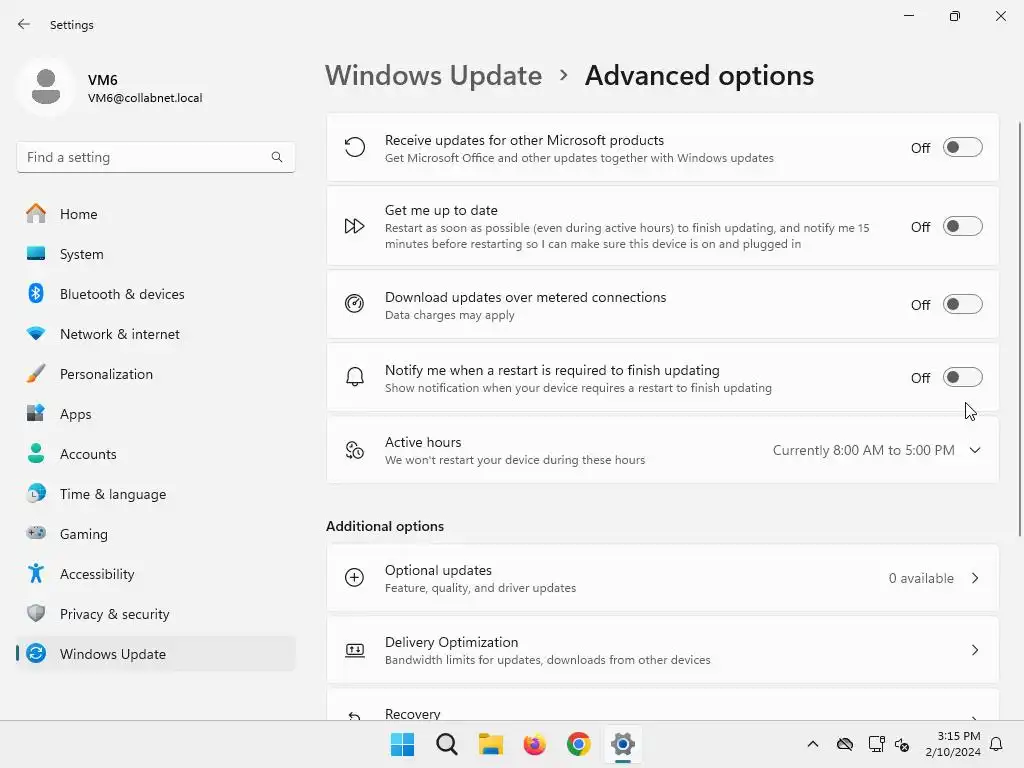Go to System settings
Image resolution: width=1024 pixels, height=768 pixels.
(155, 253)
